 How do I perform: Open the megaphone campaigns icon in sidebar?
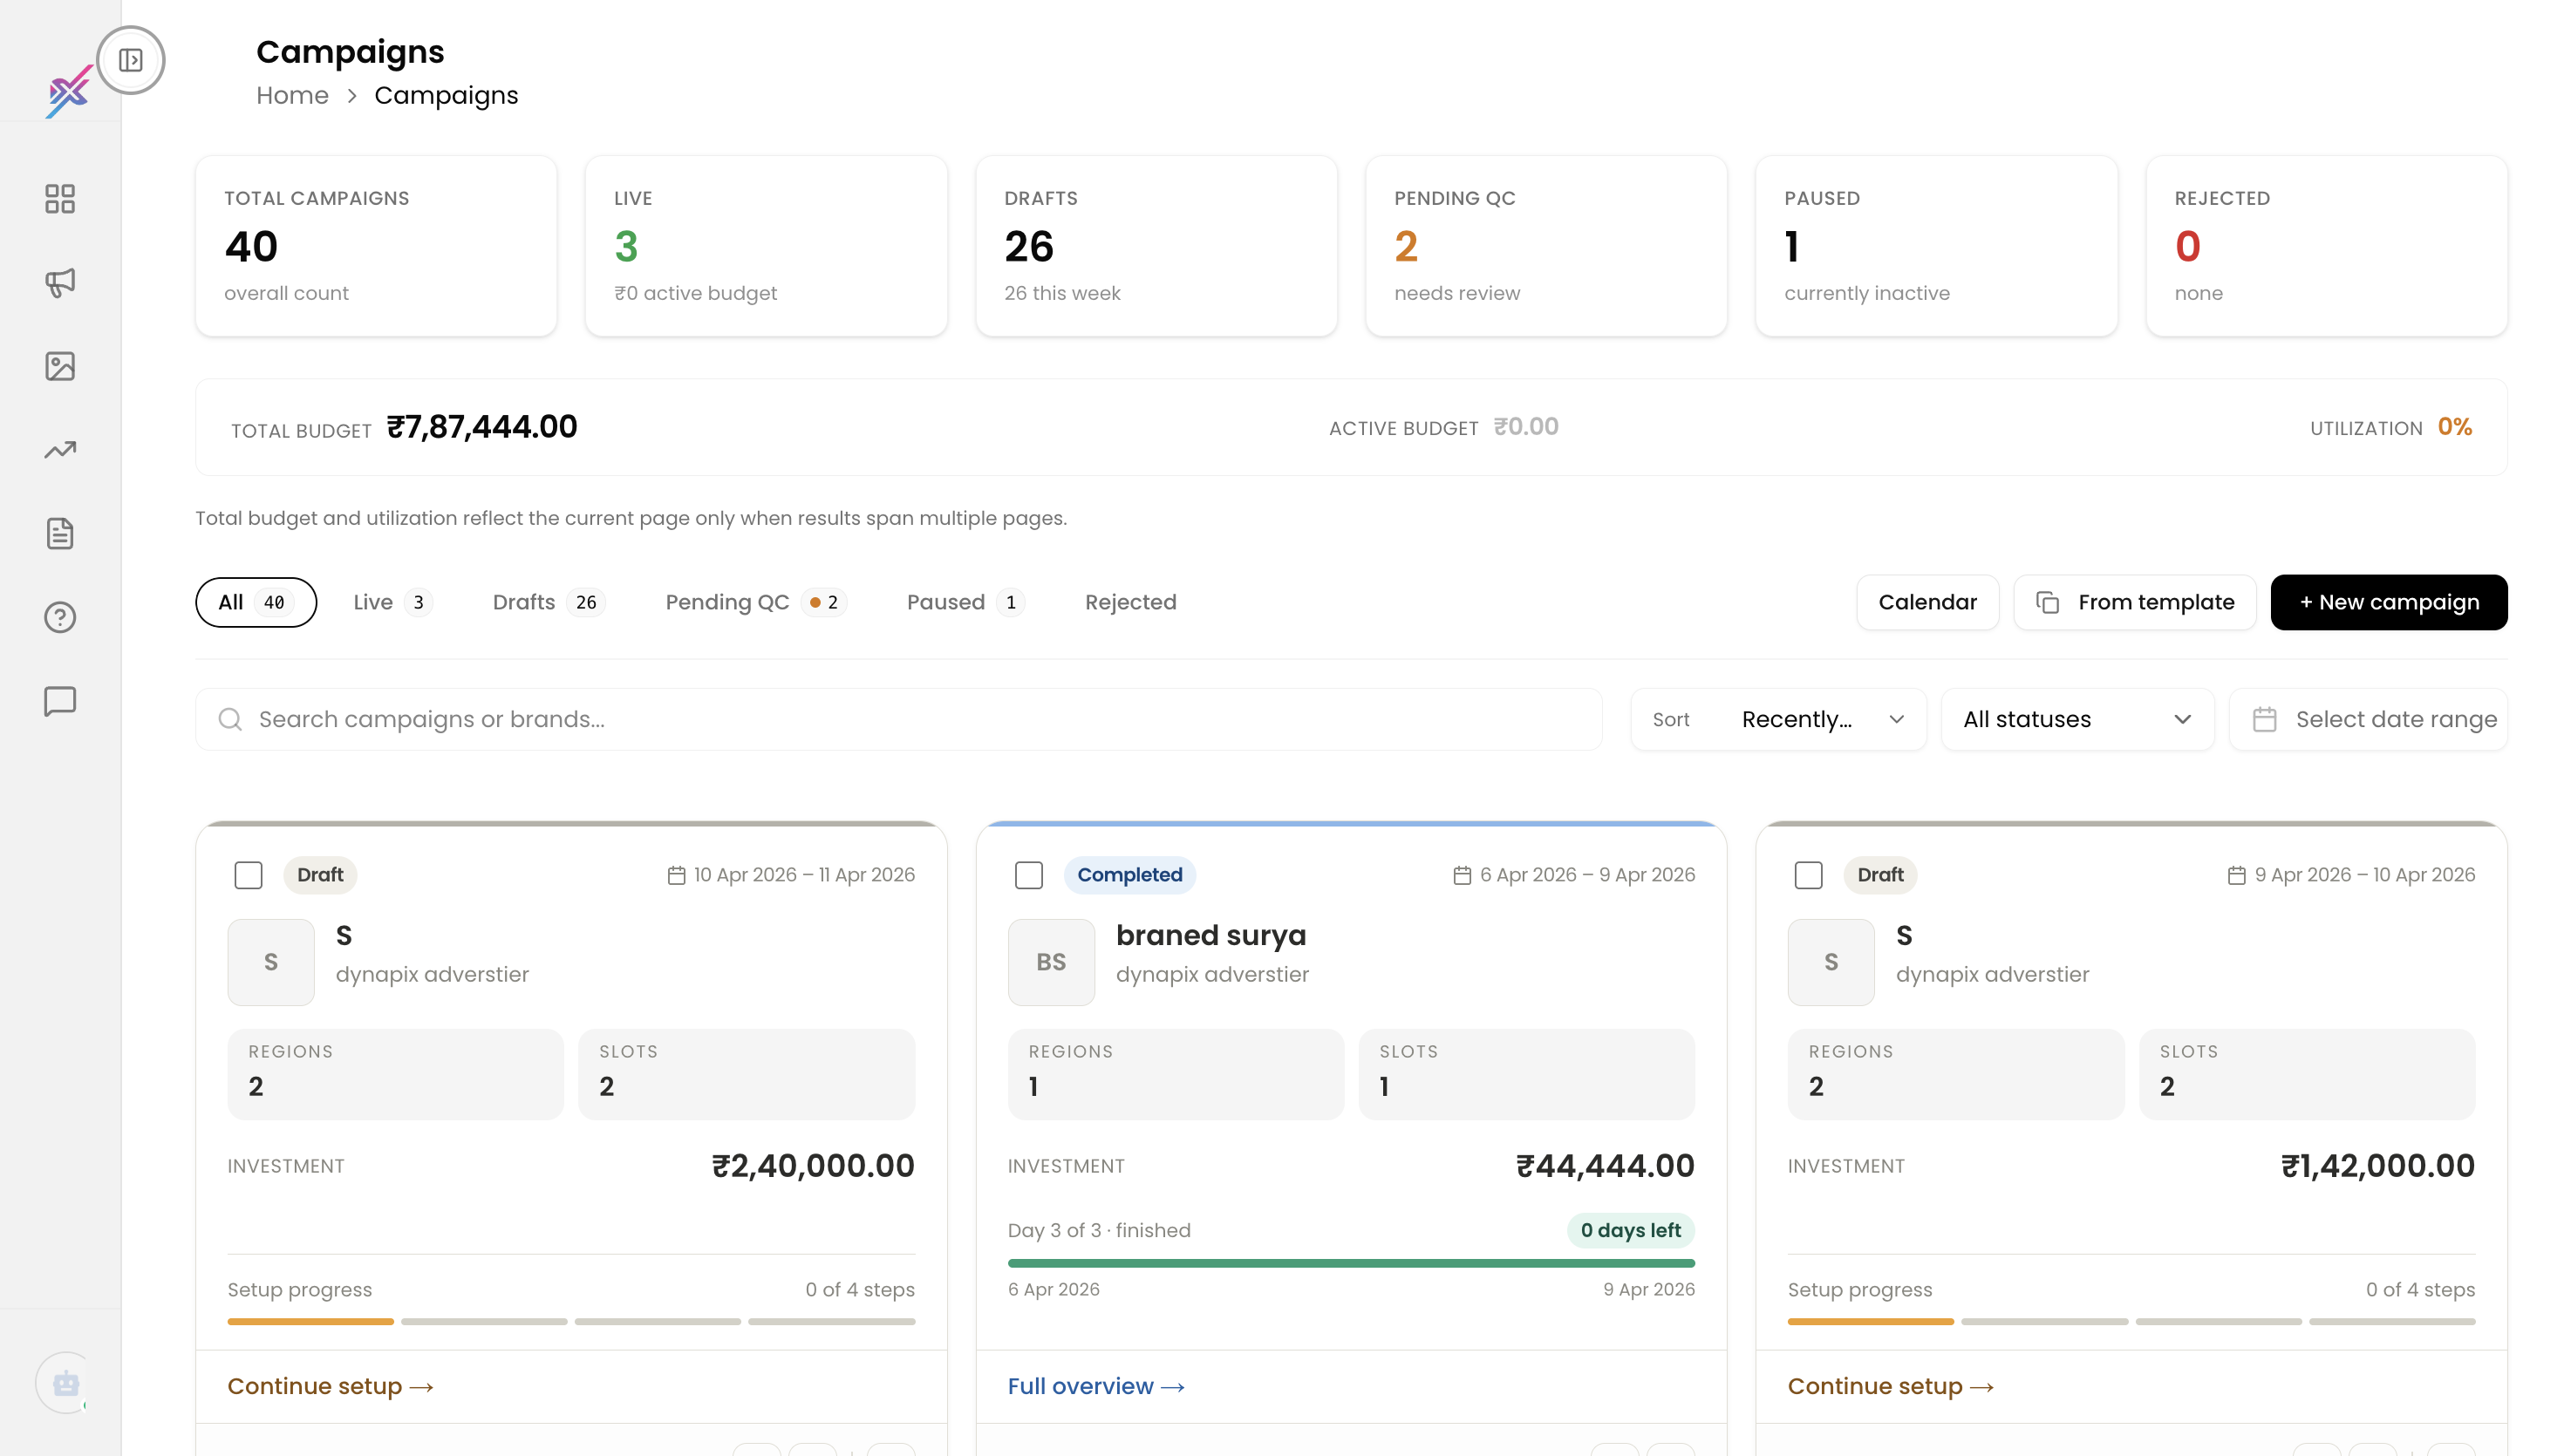(60, 283)
